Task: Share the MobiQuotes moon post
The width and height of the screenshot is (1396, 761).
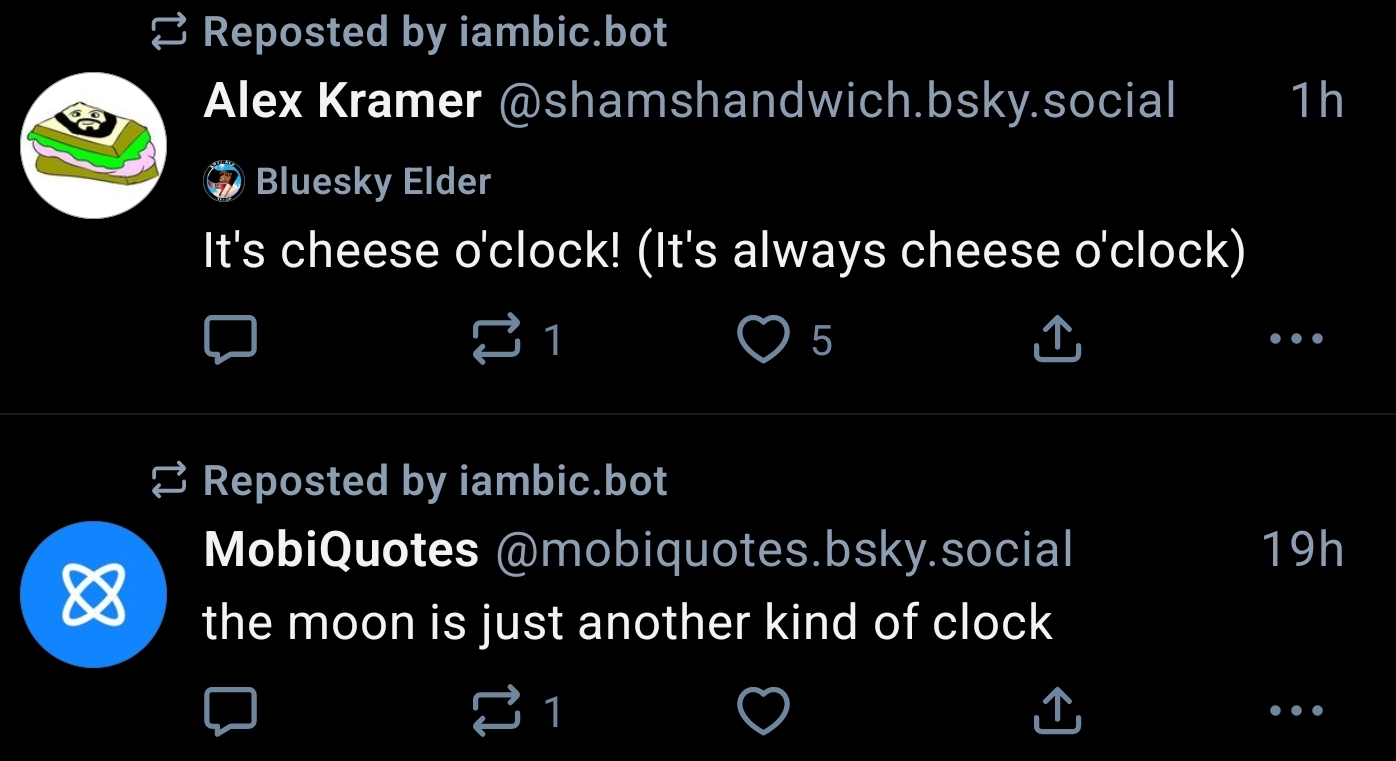Action: click(x=1056, y=711)
